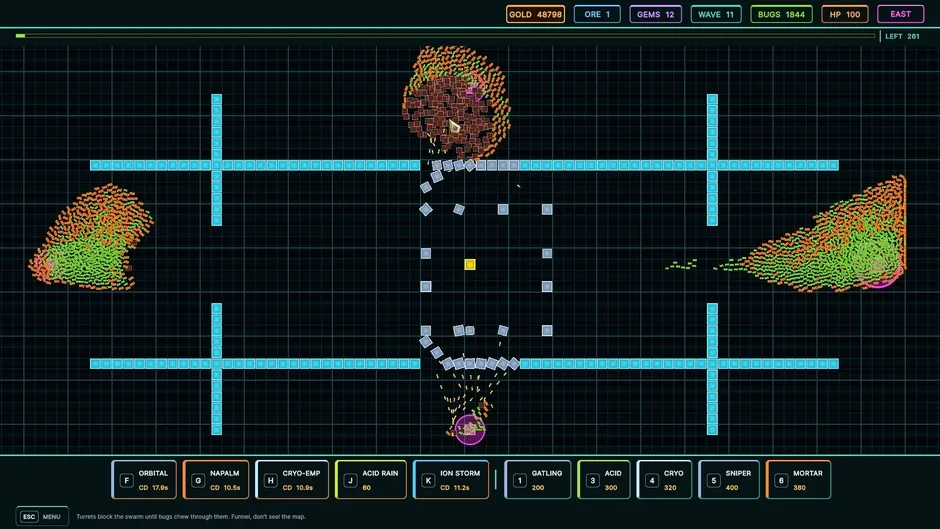Image resolution: width=940 pixels, height=529 pixels.
Task: Click the LEFT 261 remaining counter
Action: coord(902,37)
